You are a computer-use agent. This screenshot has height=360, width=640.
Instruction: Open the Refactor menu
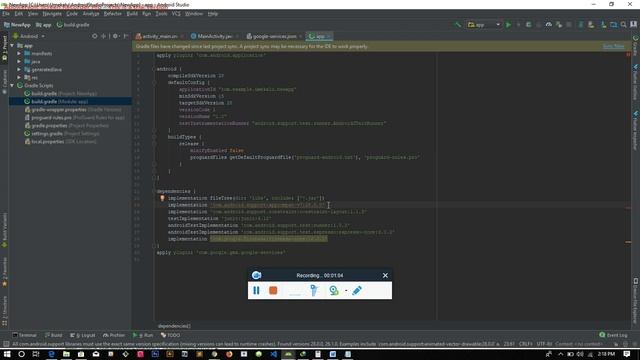113,14
